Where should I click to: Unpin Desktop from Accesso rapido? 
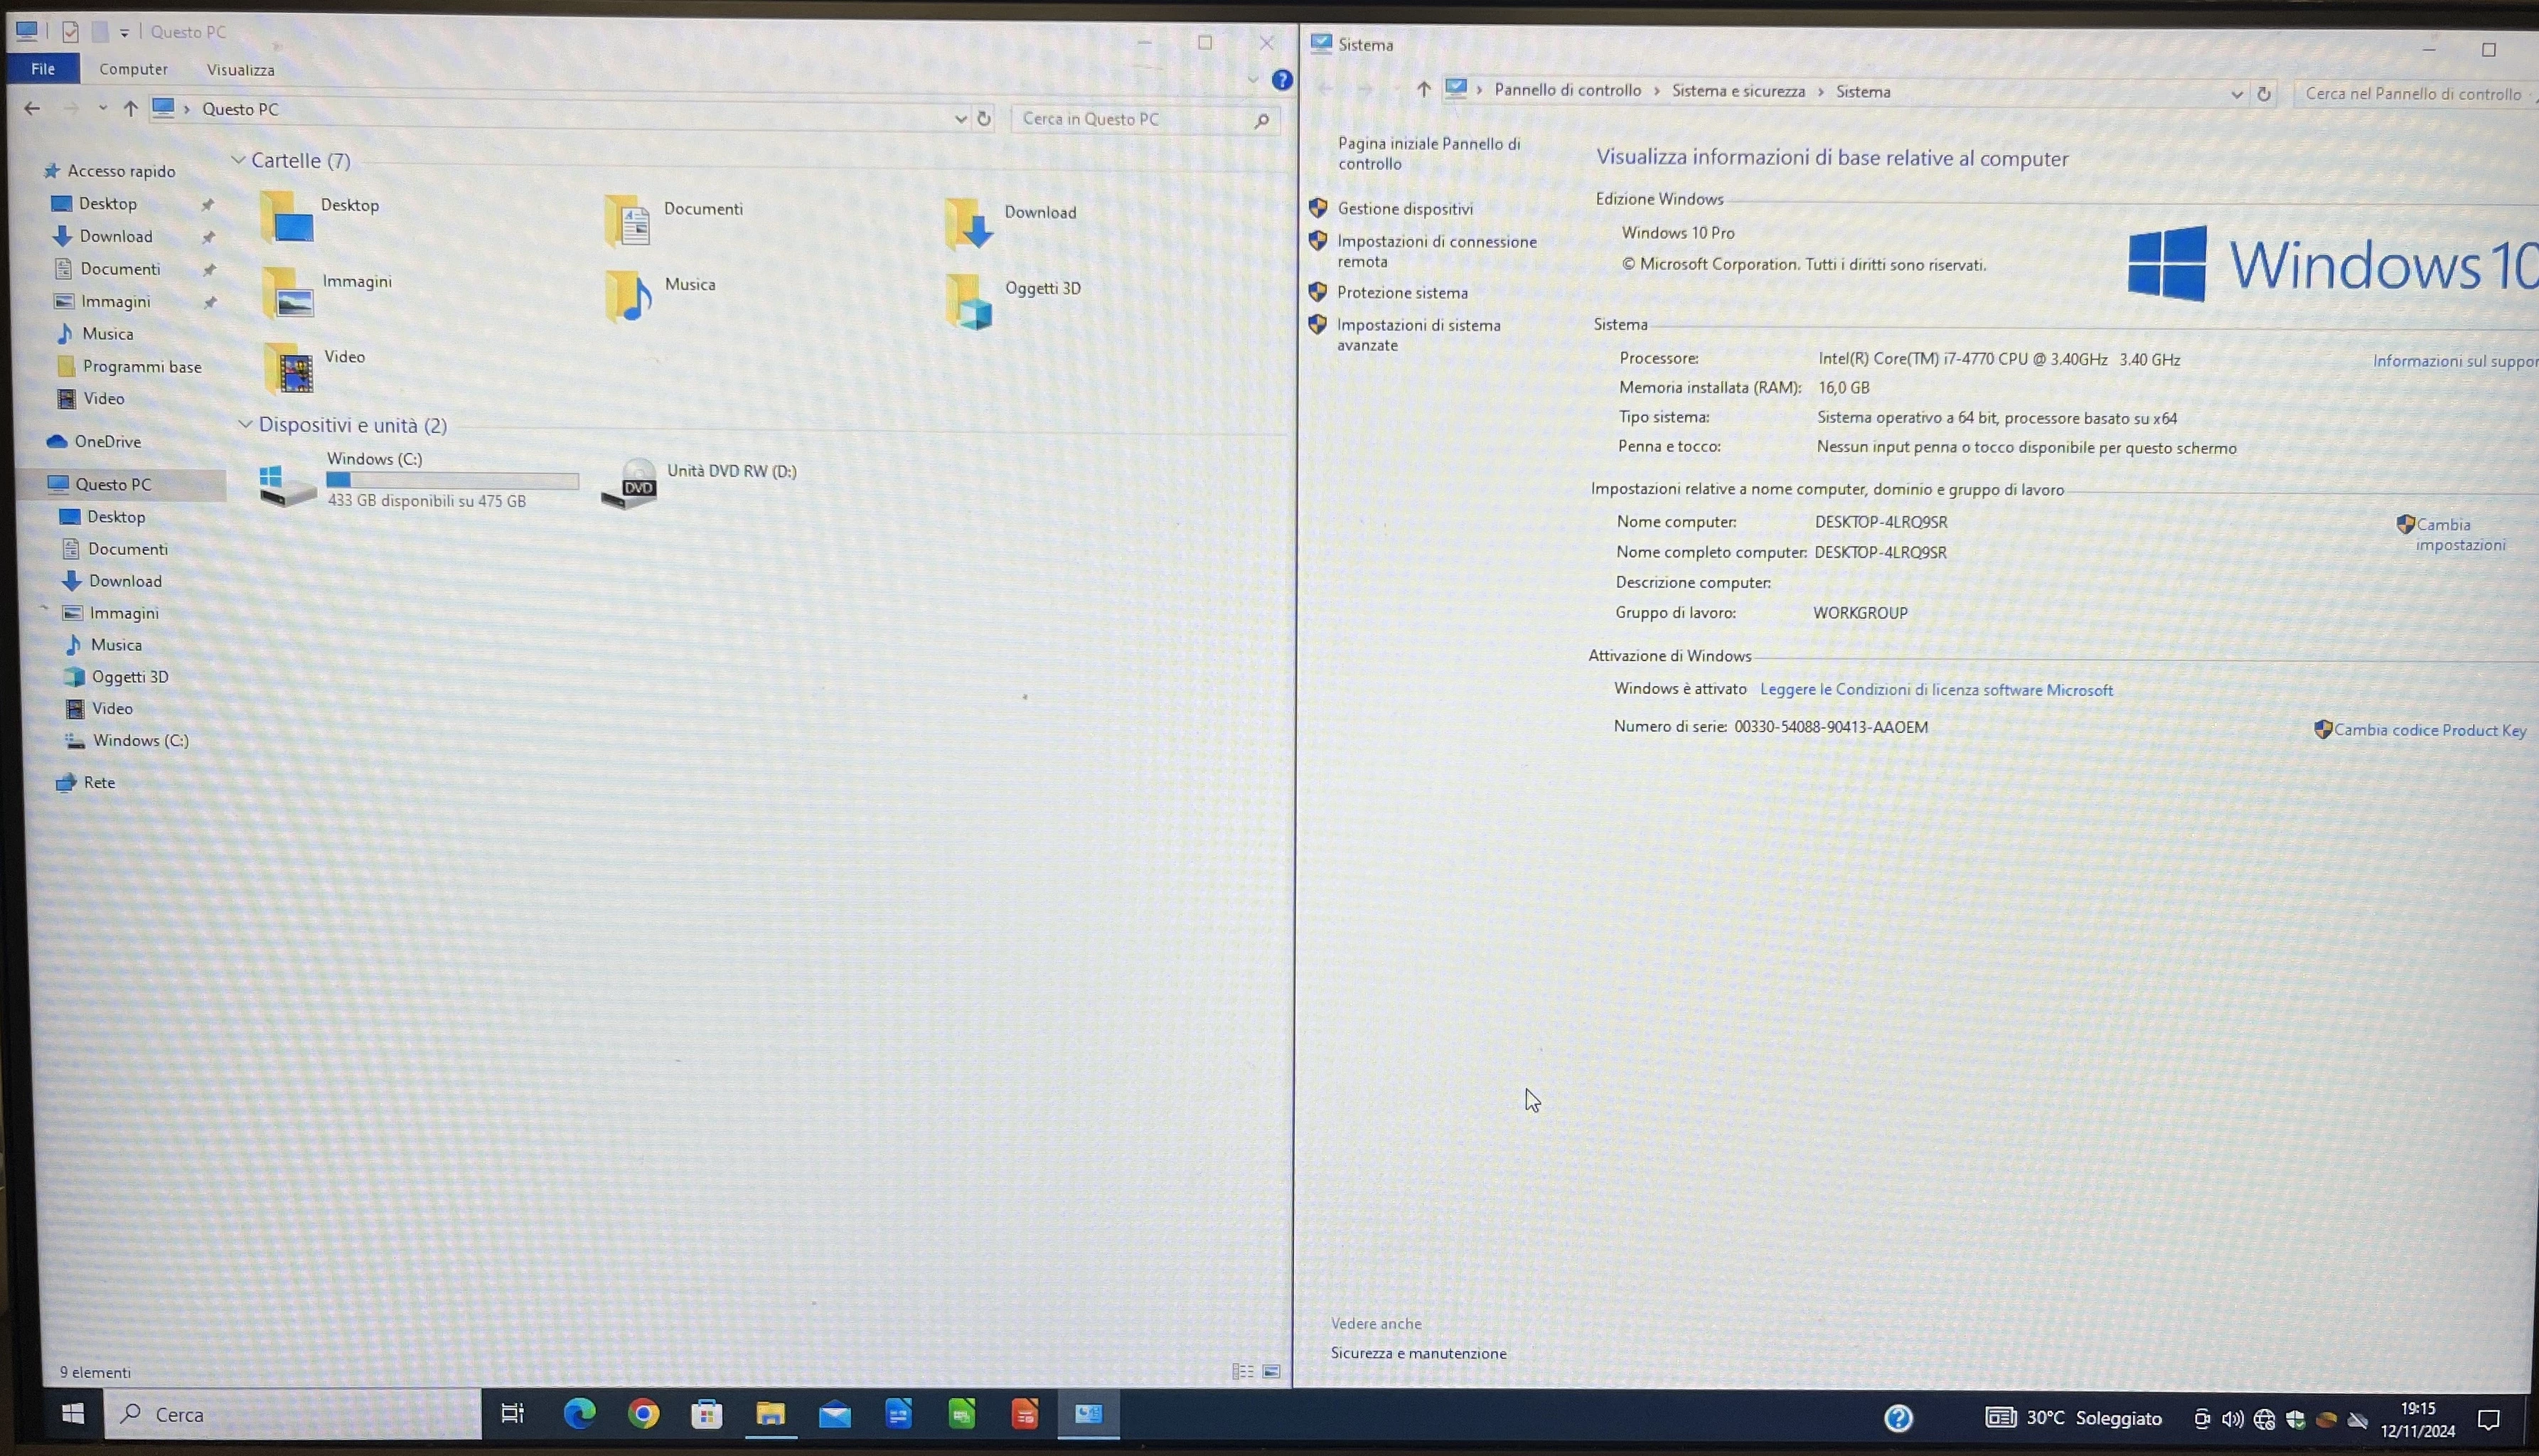point(208,203)
